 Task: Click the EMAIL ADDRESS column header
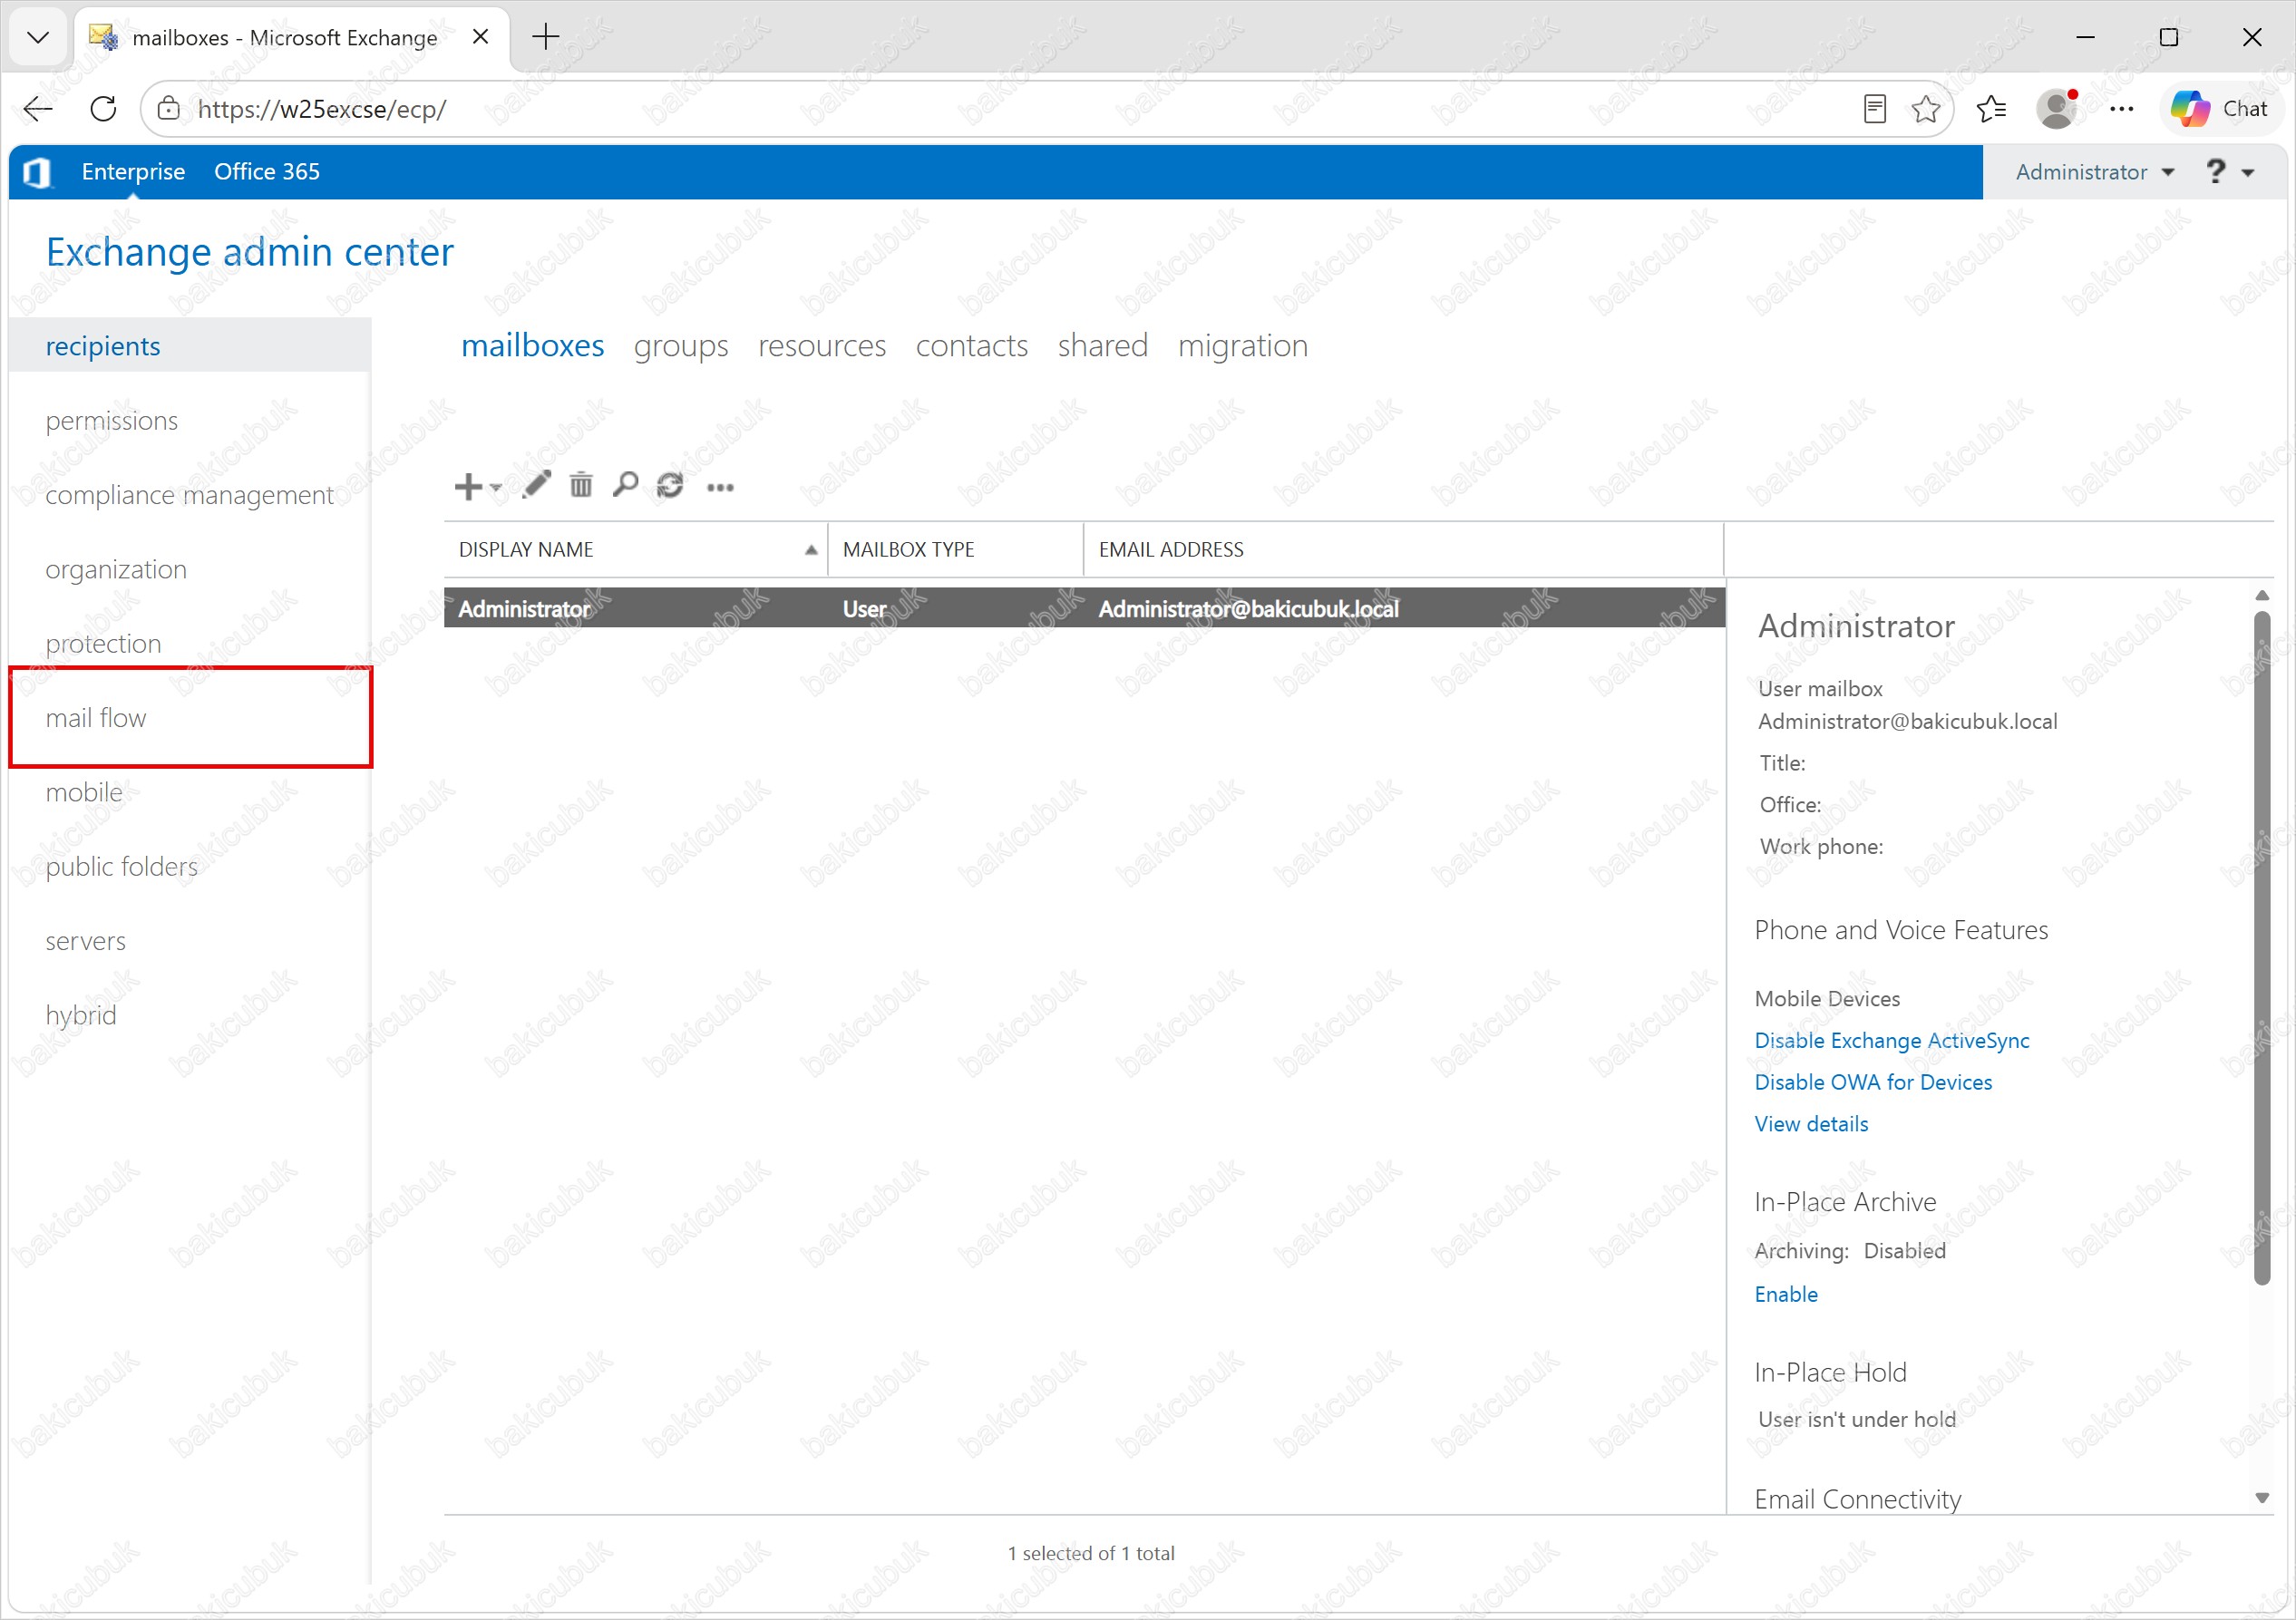click(x=1404, y=549)
